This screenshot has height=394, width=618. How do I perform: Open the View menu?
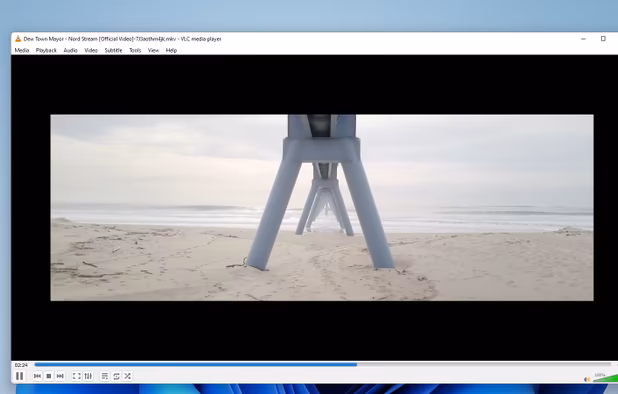153,50
